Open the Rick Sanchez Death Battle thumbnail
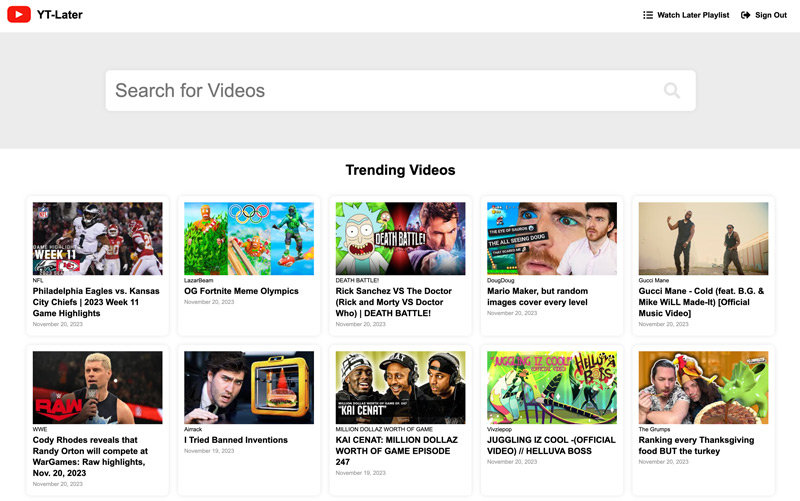Image resolution: width=800 pixels, height=501 pixels. coord(401,239)
